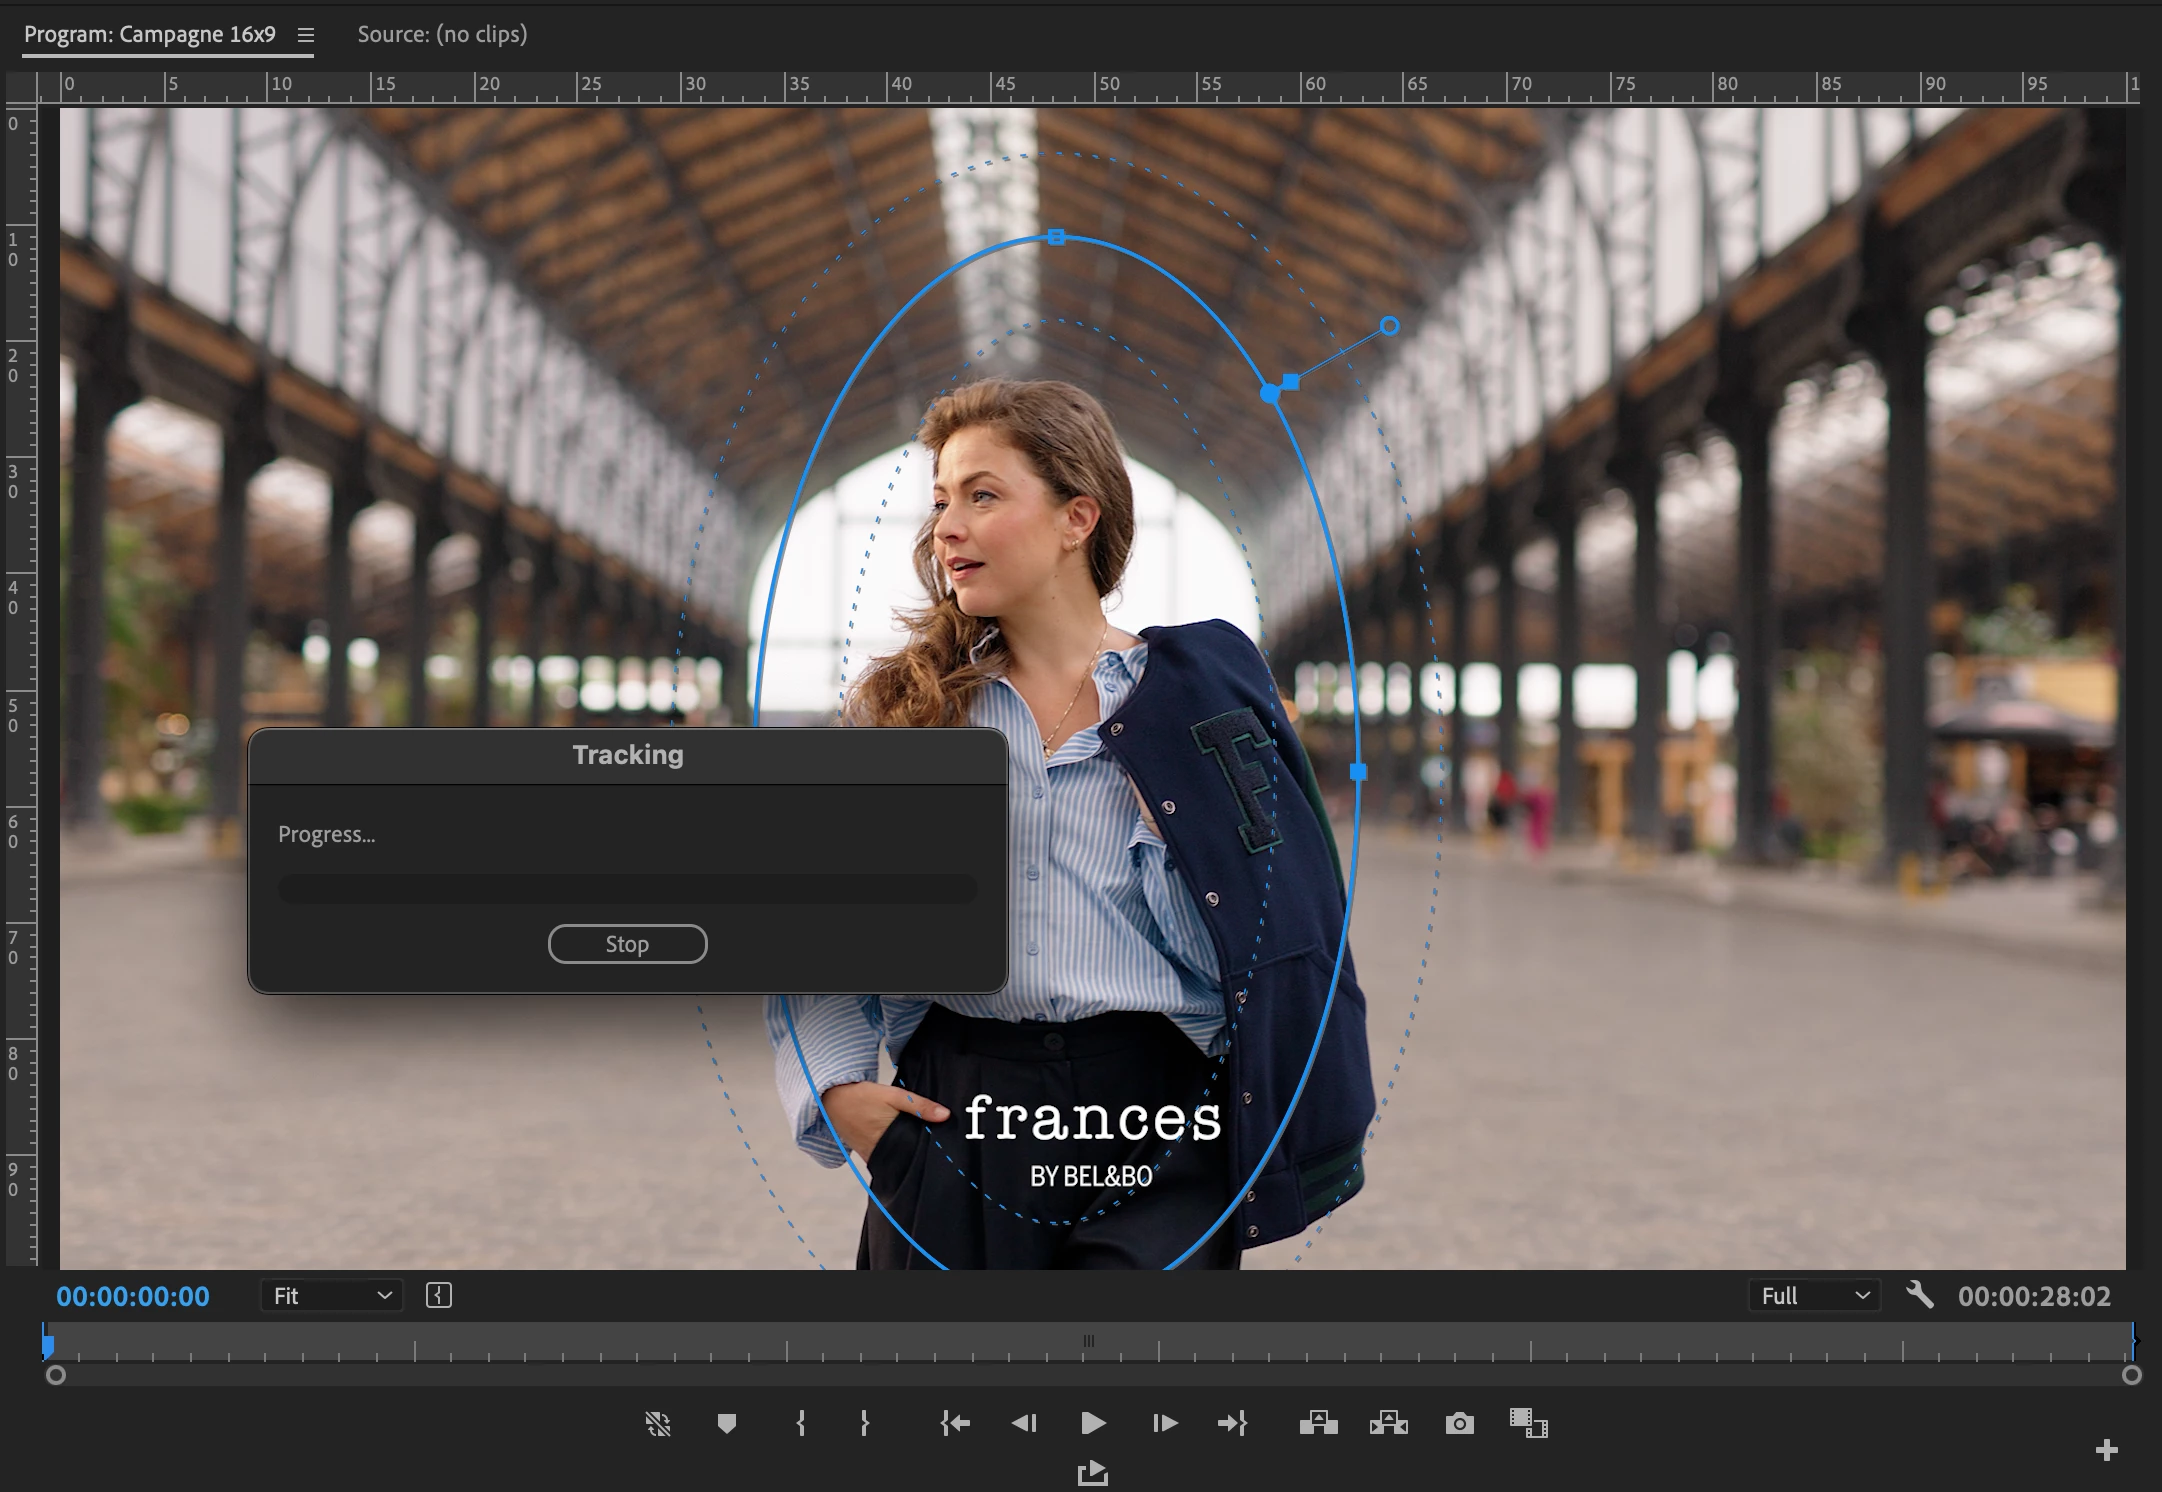Viewport: 2162px width, 1492px height.
Task: Open the wrench settings menu
Action: click(x=1919, y=1295)
